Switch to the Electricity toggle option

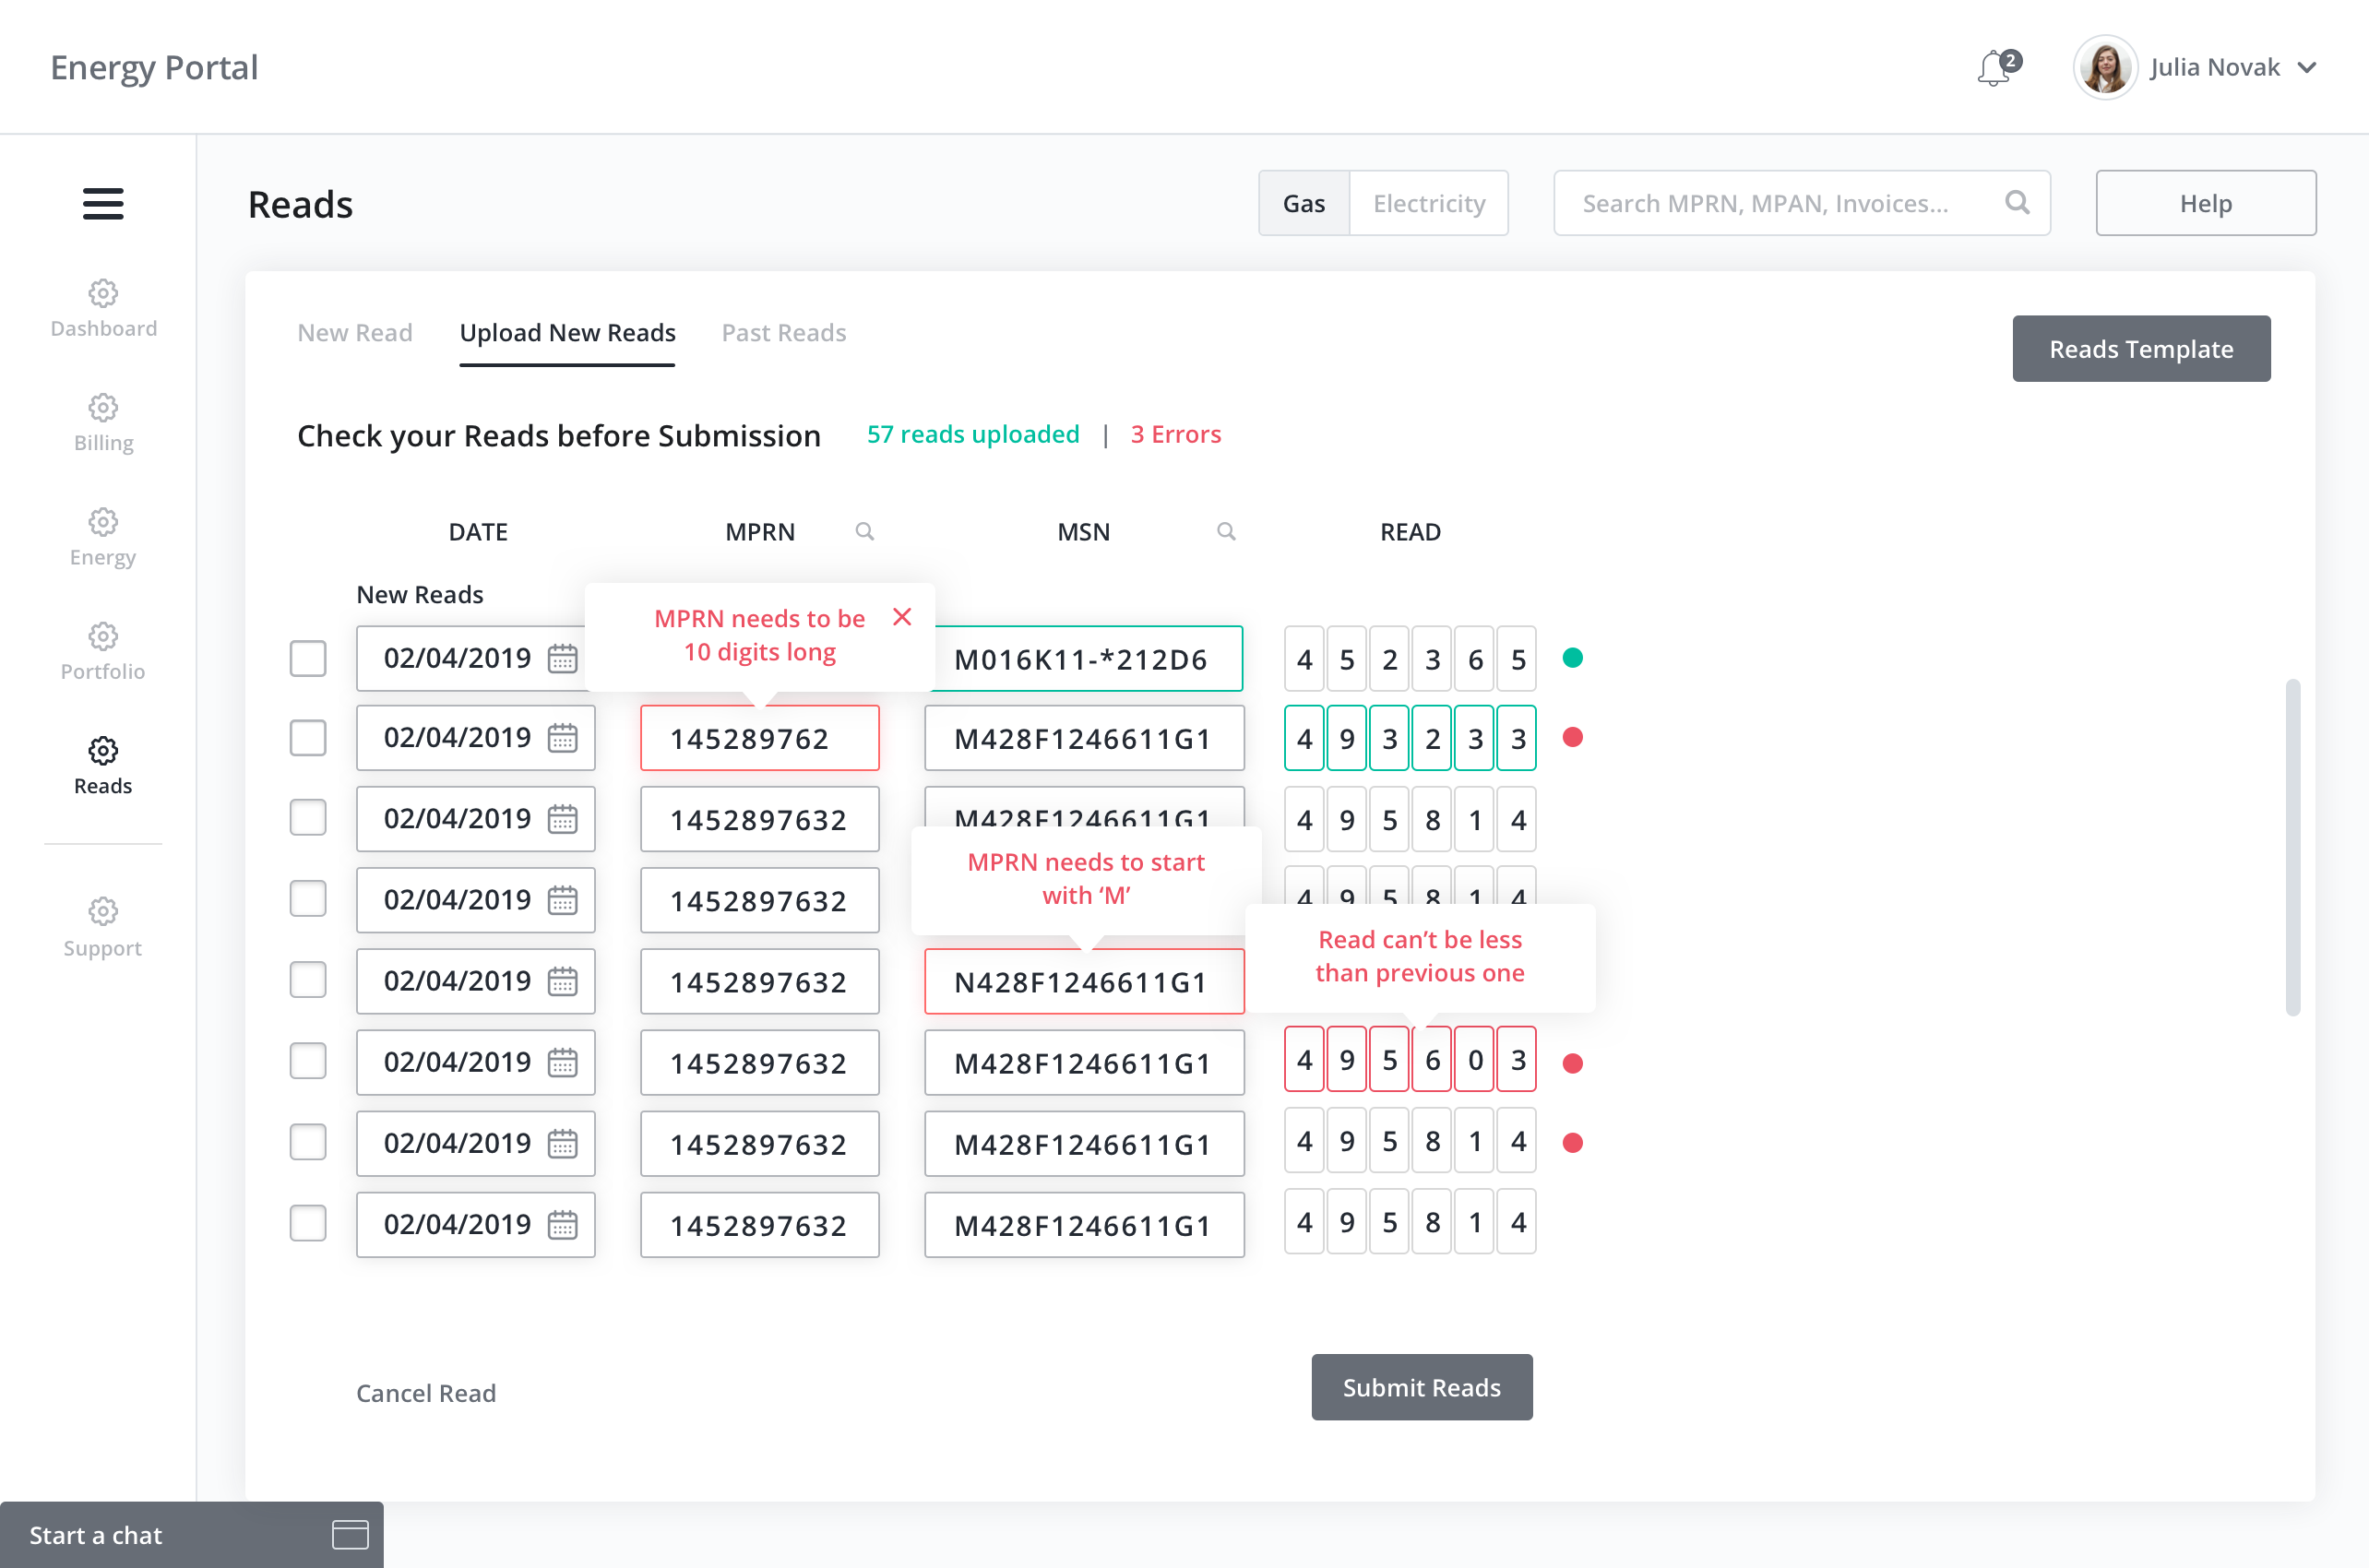click(1428, 203)
